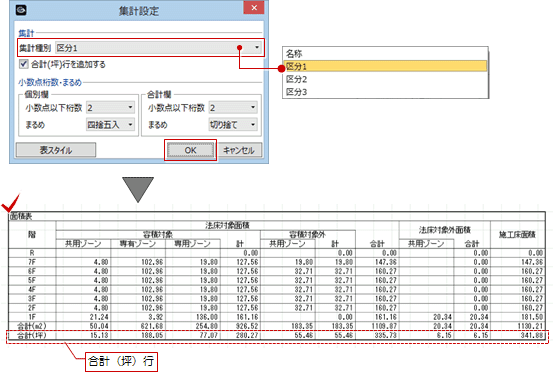Select 区分2 from the dropdown list

(385, 79)
